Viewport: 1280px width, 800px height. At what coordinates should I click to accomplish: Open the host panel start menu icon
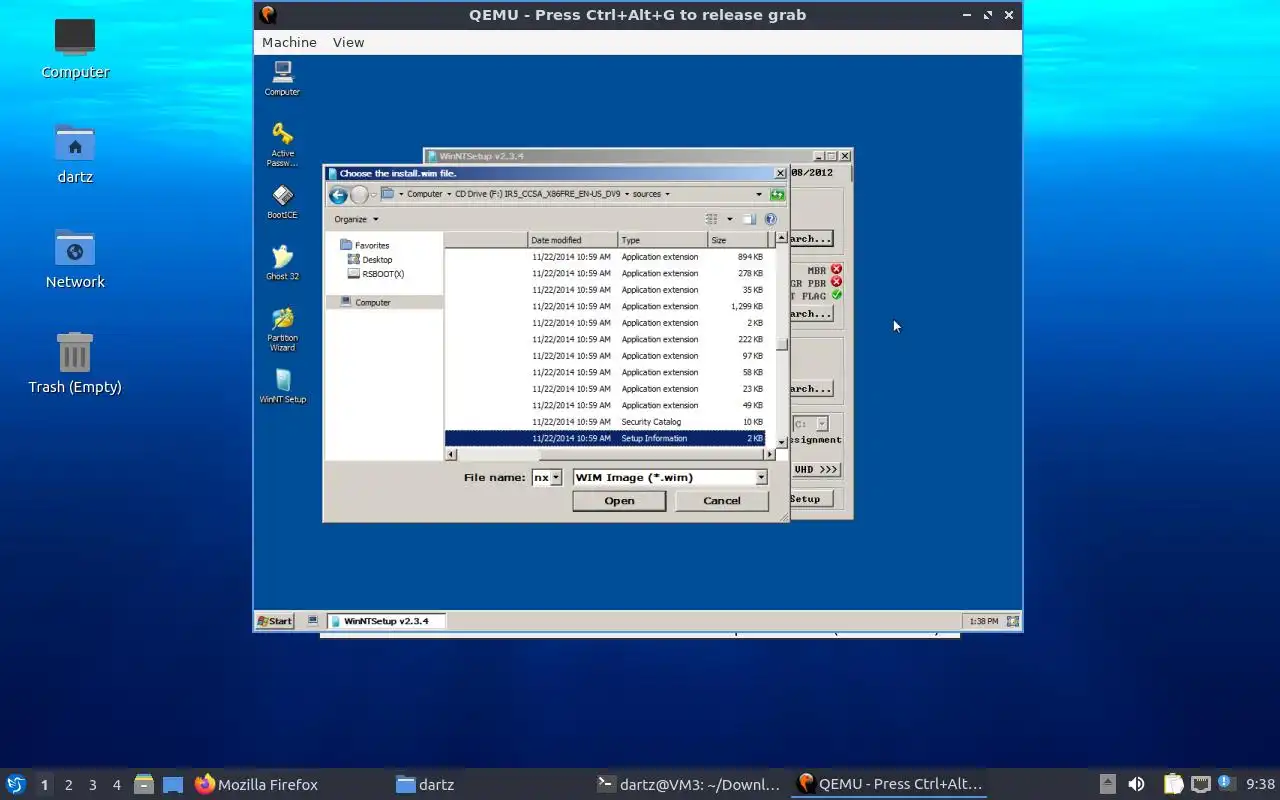pyautogui.click(x=16, y=784)
